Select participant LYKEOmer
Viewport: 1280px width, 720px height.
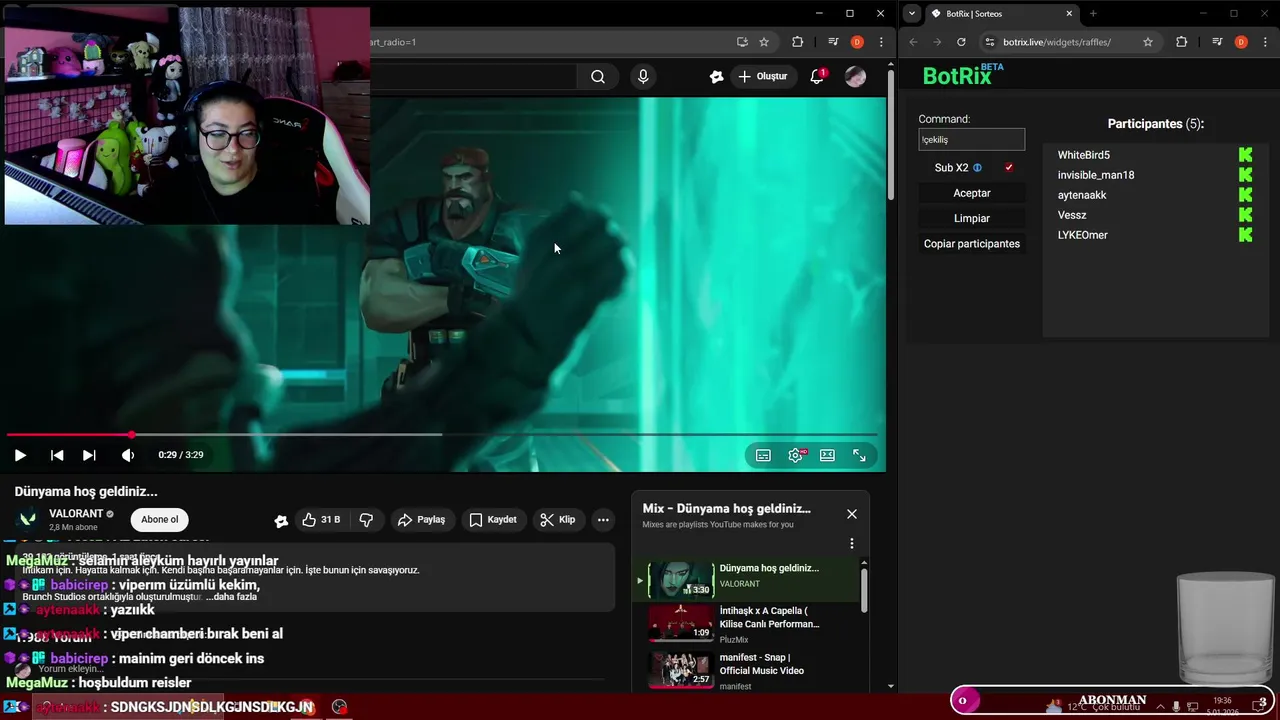1083,235
